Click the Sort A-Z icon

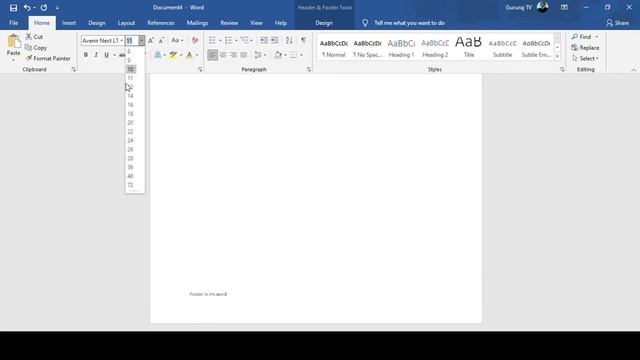[289, 40]
